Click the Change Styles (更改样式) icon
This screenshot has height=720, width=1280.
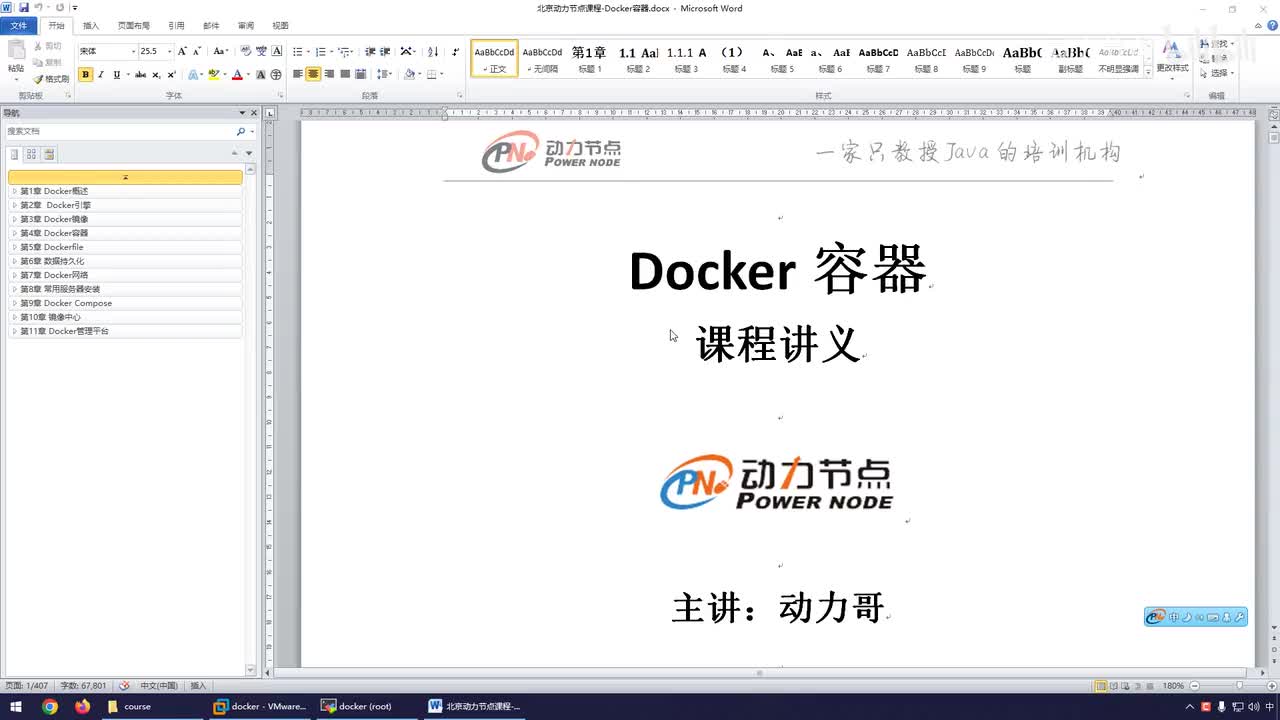click(1172, 57)
